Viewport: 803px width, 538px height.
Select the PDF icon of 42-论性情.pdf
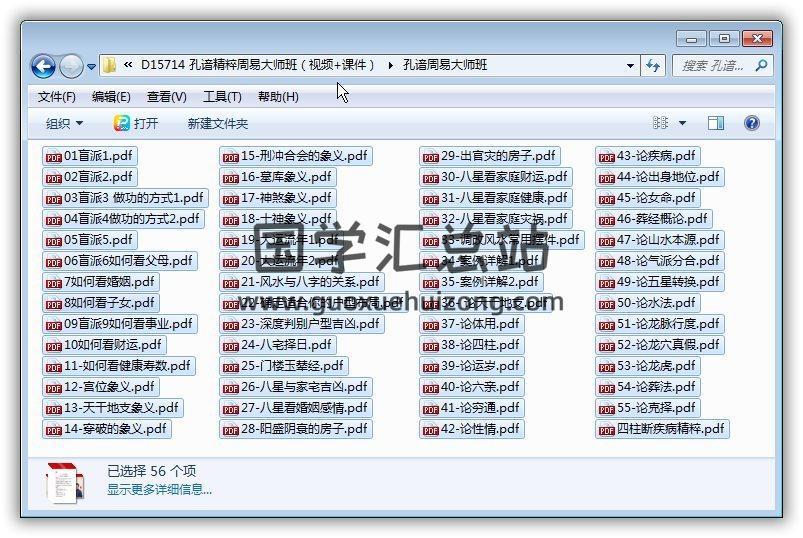point(431,430)
